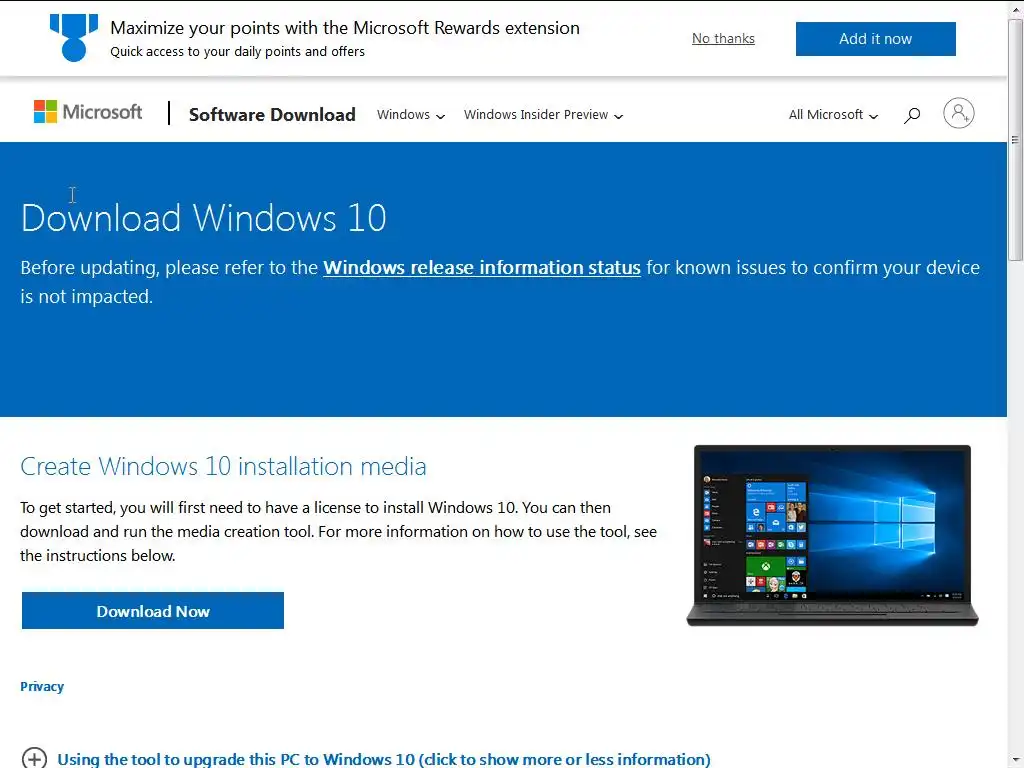The height and width of the screenshot is (768, 1024).
Task: Open the Software Download home link
Action: point(272,115)
